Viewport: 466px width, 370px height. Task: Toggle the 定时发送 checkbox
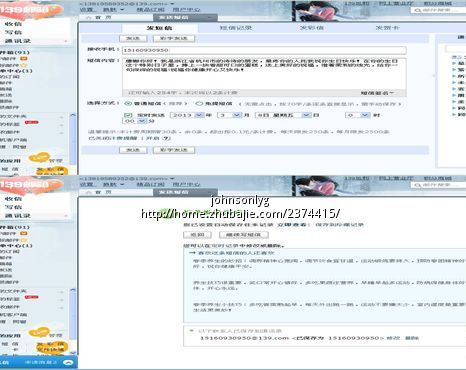click(128, 115)
